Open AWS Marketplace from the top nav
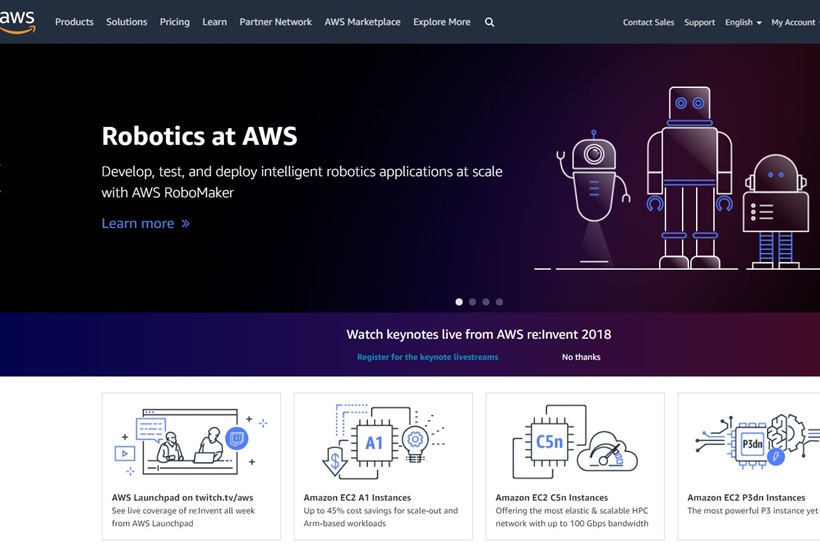The height and width of the screenshot is (548, 820). pos(362,22)
